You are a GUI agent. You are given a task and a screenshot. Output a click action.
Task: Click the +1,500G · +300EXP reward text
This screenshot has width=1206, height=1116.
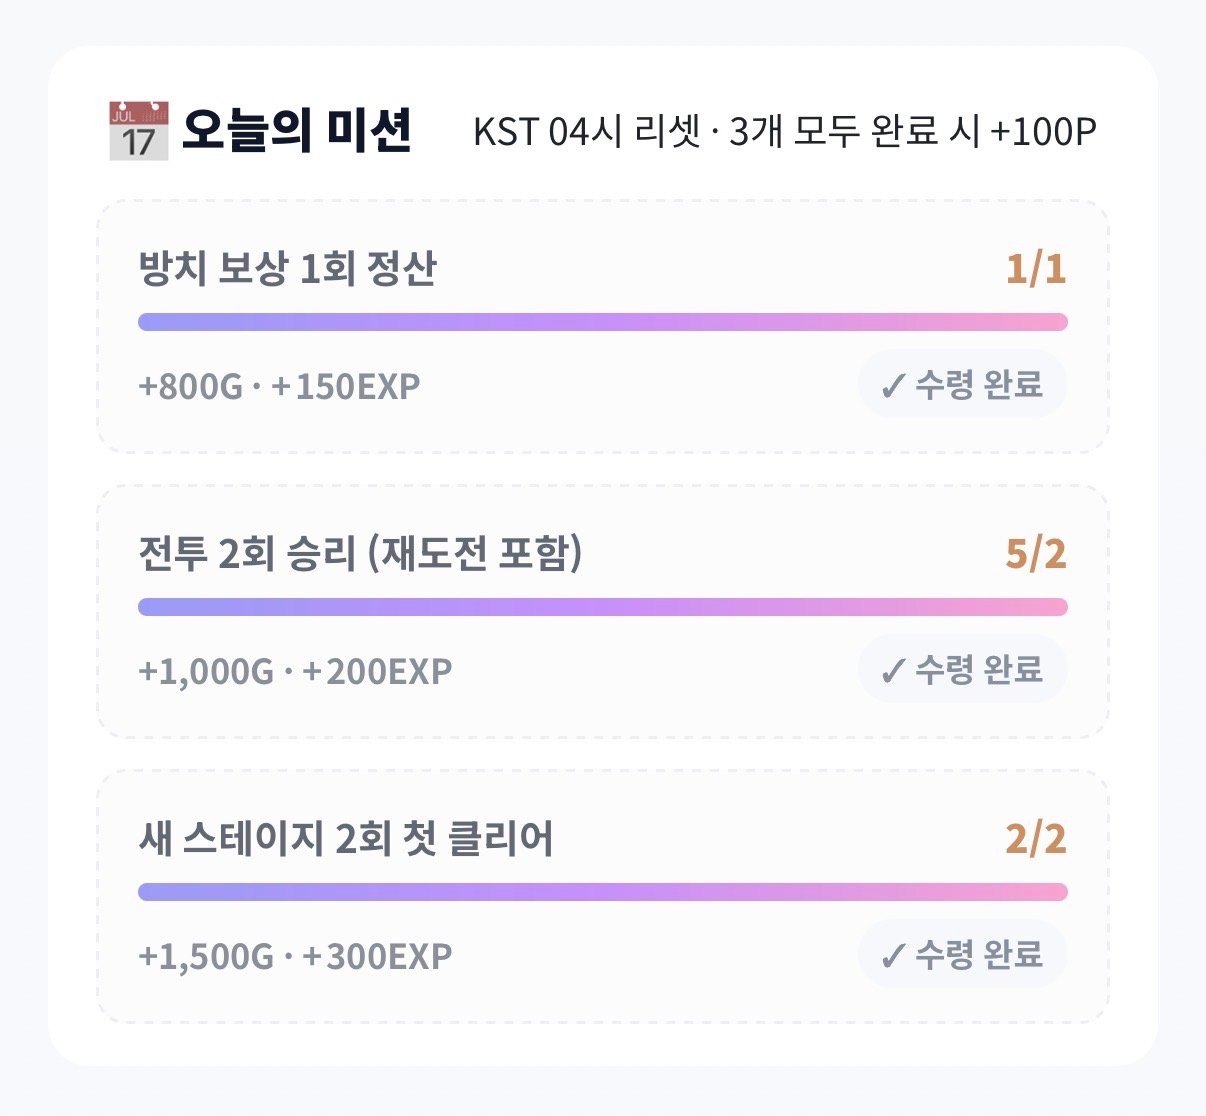coord(295,956)
